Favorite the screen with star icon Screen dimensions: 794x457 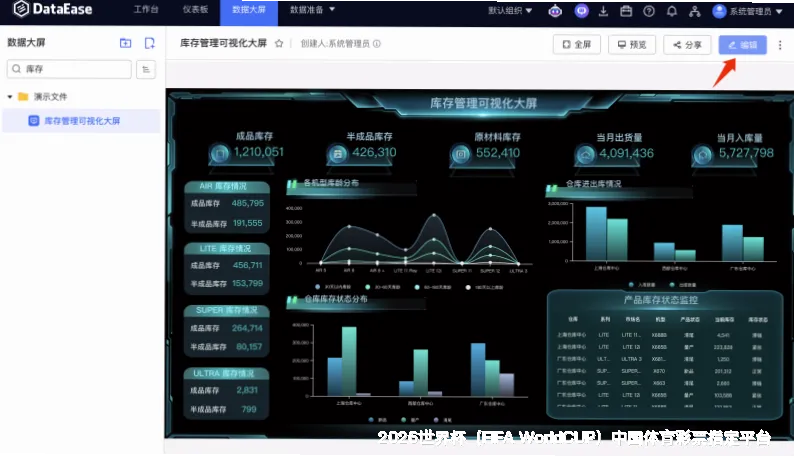(x=279, y=44)
